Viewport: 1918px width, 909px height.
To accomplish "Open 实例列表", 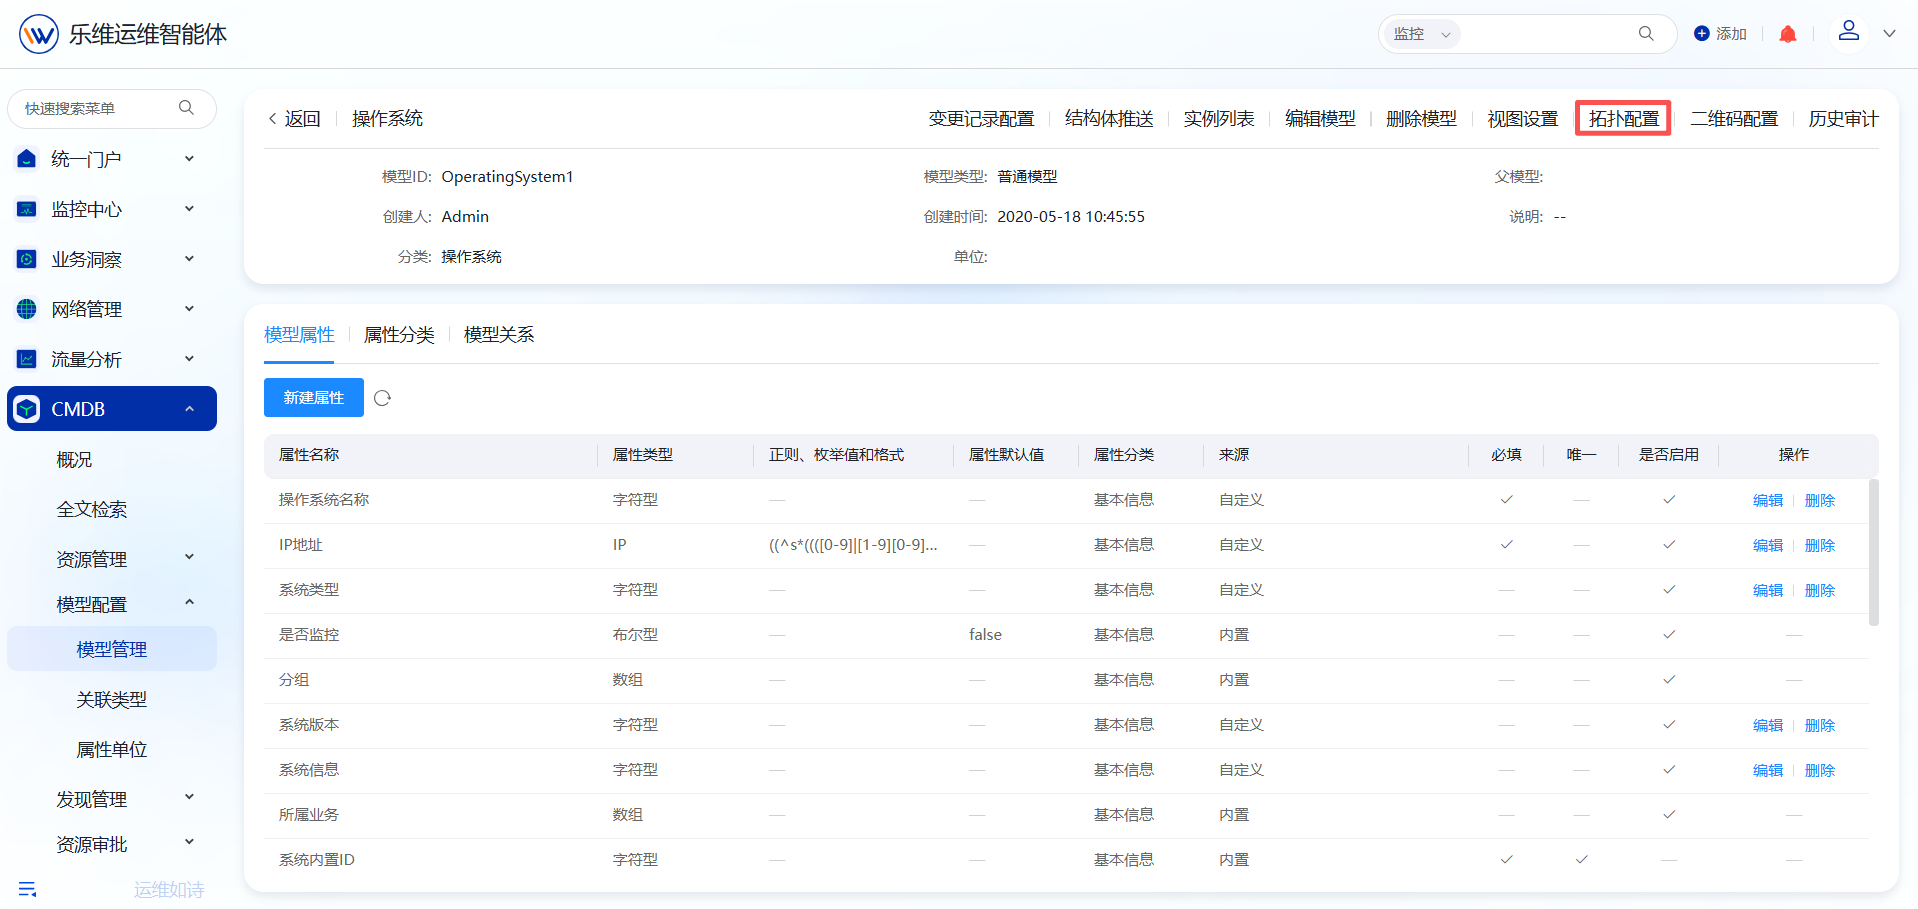I will tap(1219, 119).
